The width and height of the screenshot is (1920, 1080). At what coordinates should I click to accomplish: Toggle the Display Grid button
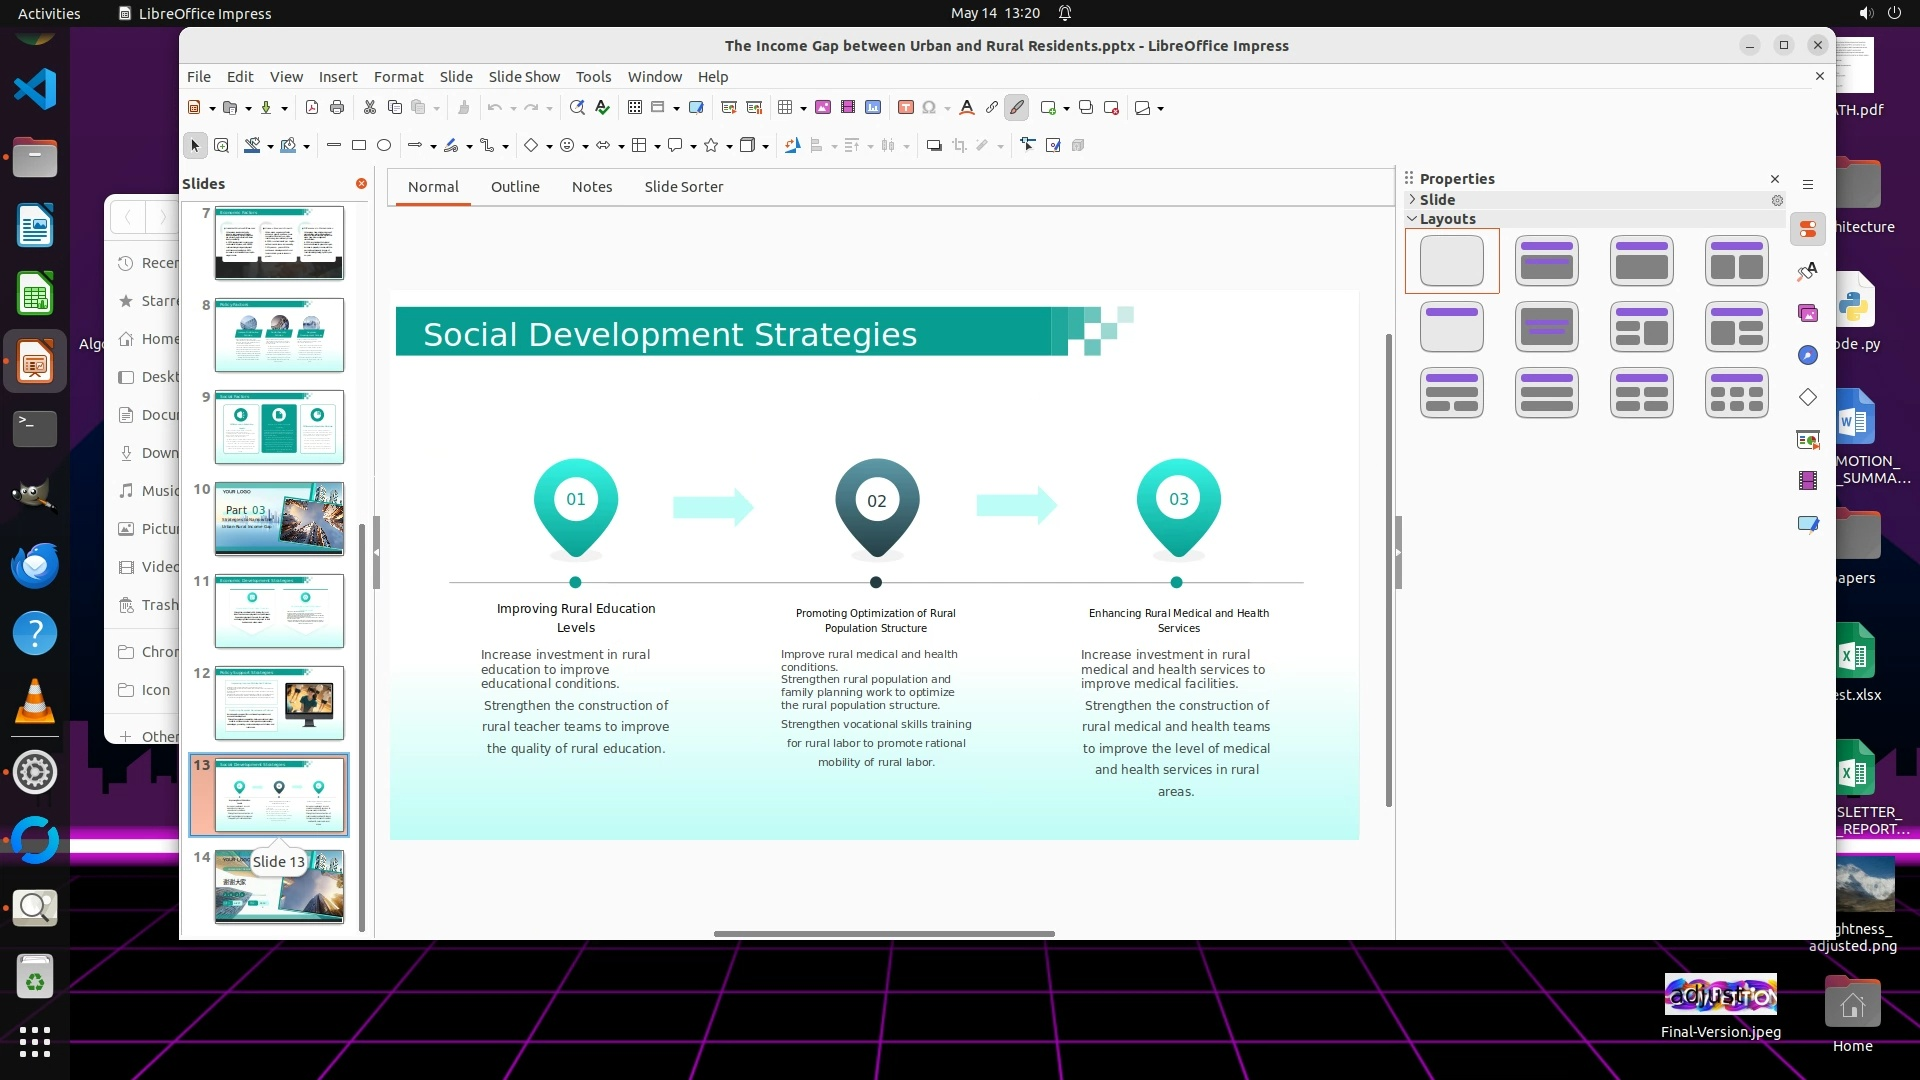click(x=635, y=108)
